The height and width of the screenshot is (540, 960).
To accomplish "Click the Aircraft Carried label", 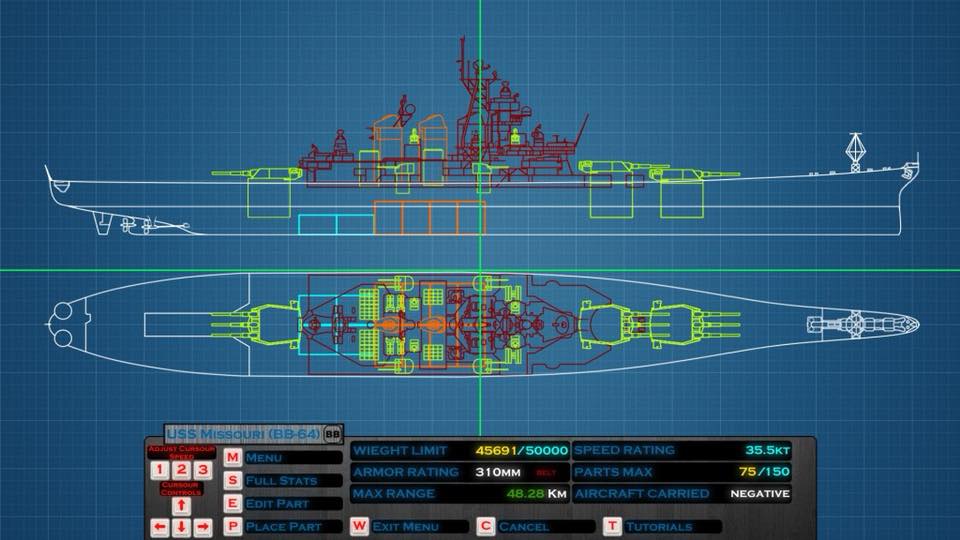I will coord(642,493).
